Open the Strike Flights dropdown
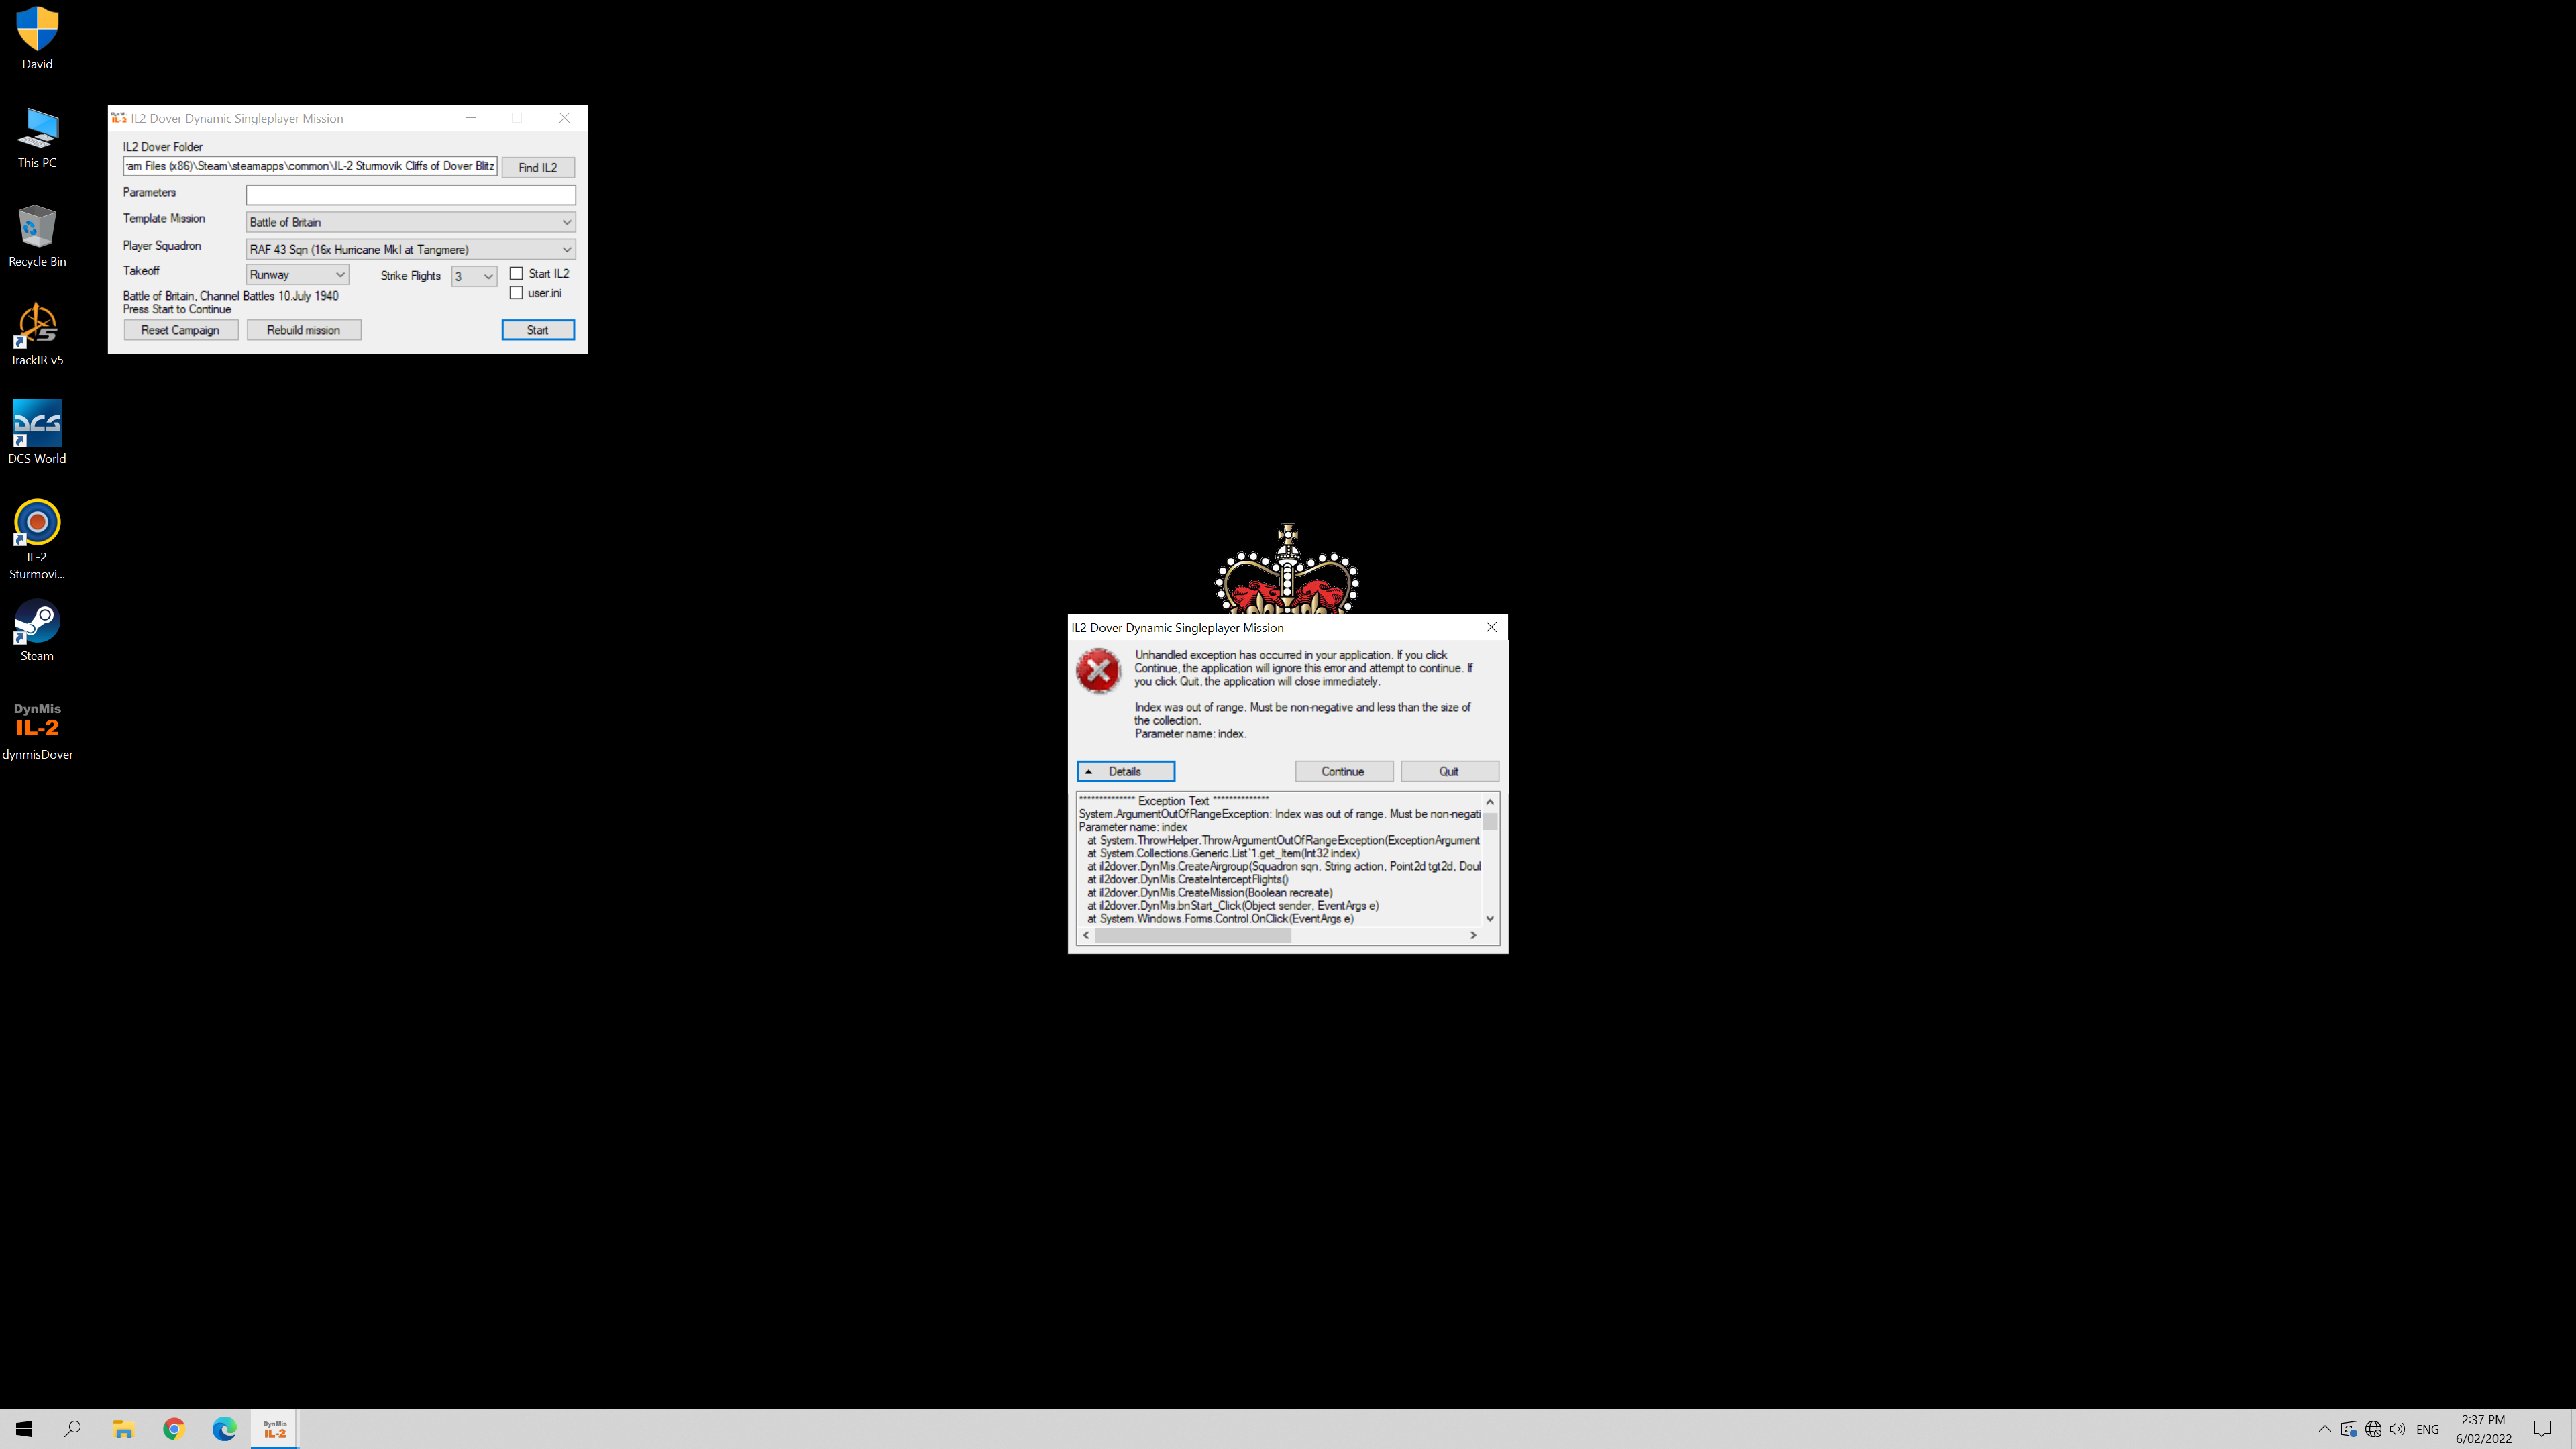The height and width of the screenshot is (1449, 2576). pos(474,276)
